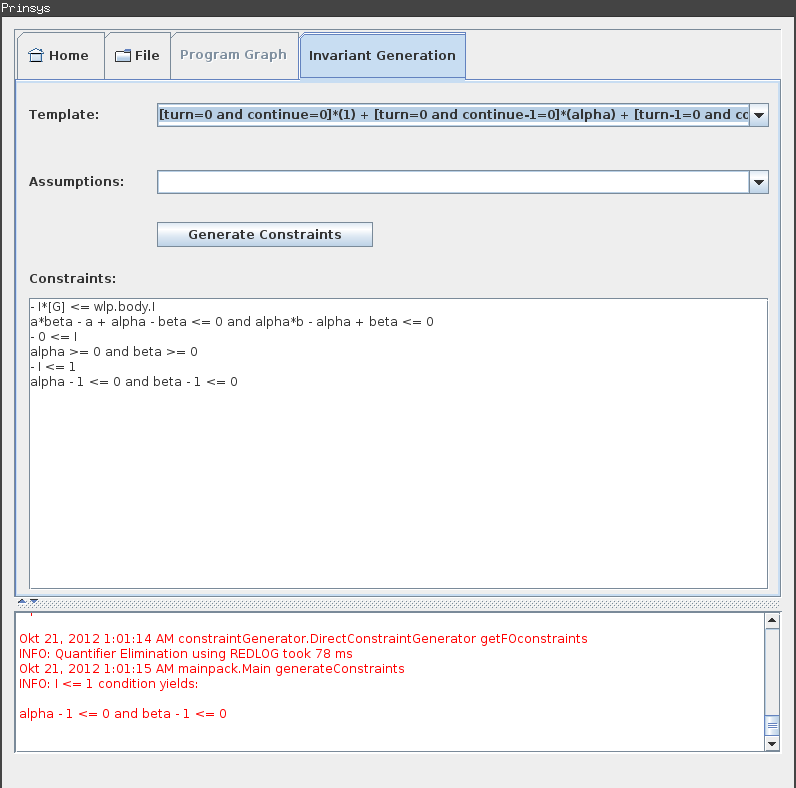Screen dimensions: 796x788
Task: Click log scrollbar down arrow
Action: pos(772,744)
